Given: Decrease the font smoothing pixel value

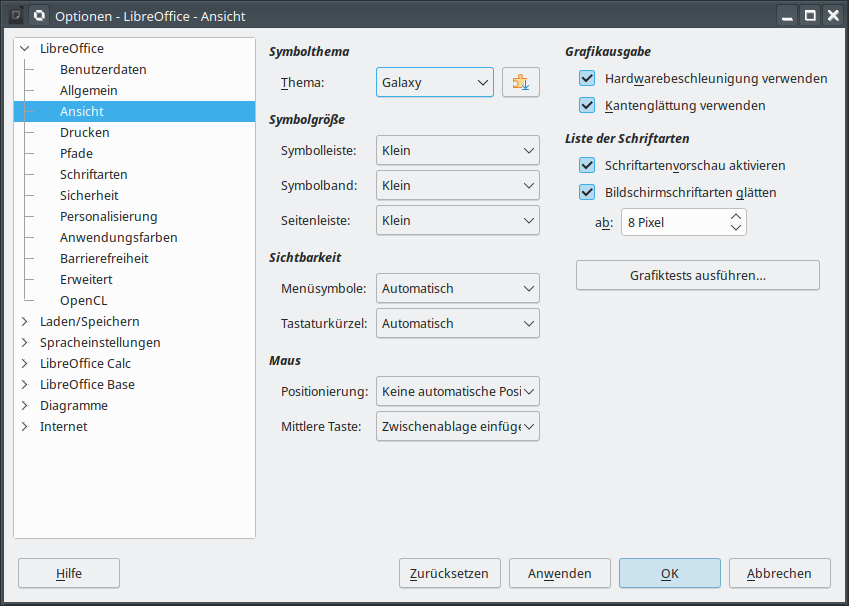Looking at the screenshot, I should click(x=735, y=228).
